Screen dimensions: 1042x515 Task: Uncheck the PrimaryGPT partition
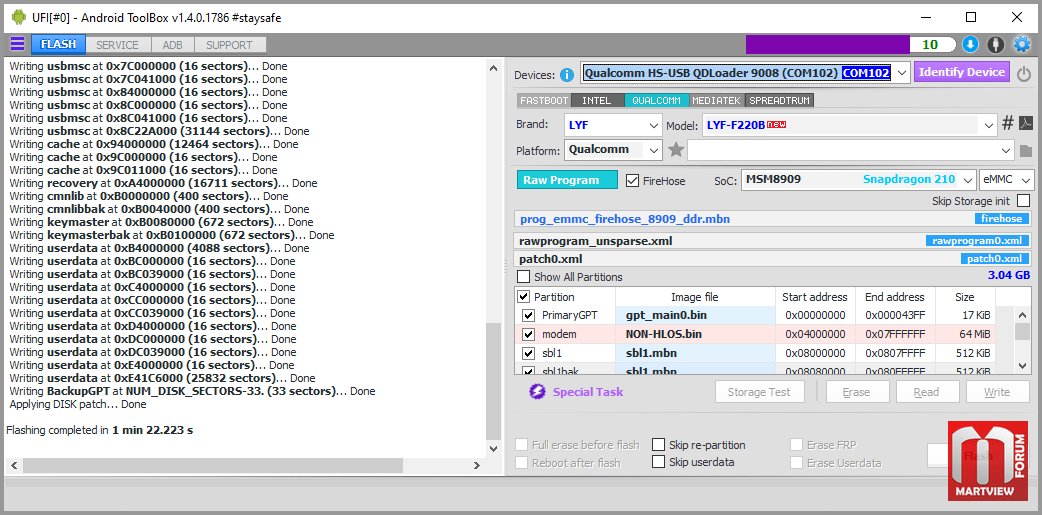(529, 316)
